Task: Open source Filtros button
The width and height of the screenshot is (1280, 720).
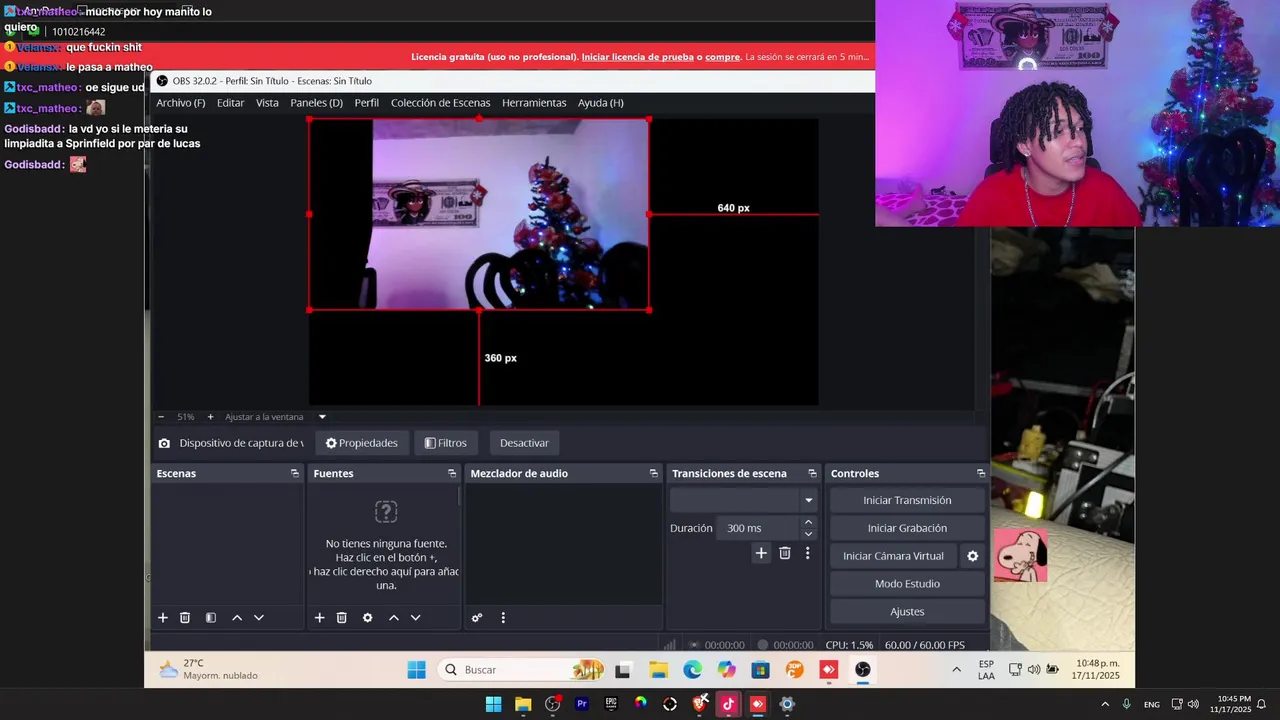Action: pos(445,443)
